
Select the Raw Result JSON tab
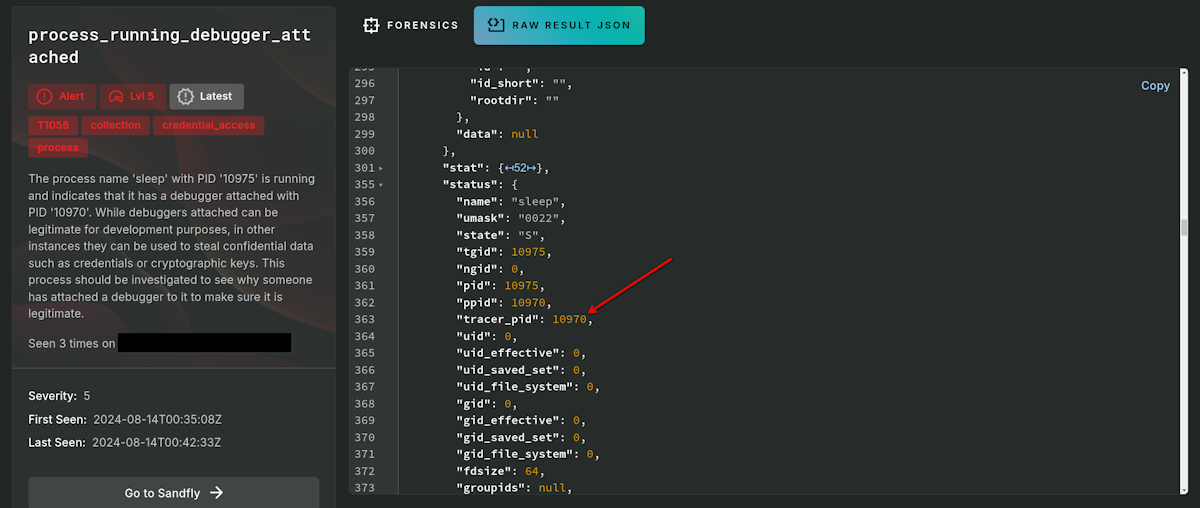click(x=559, y=25)
